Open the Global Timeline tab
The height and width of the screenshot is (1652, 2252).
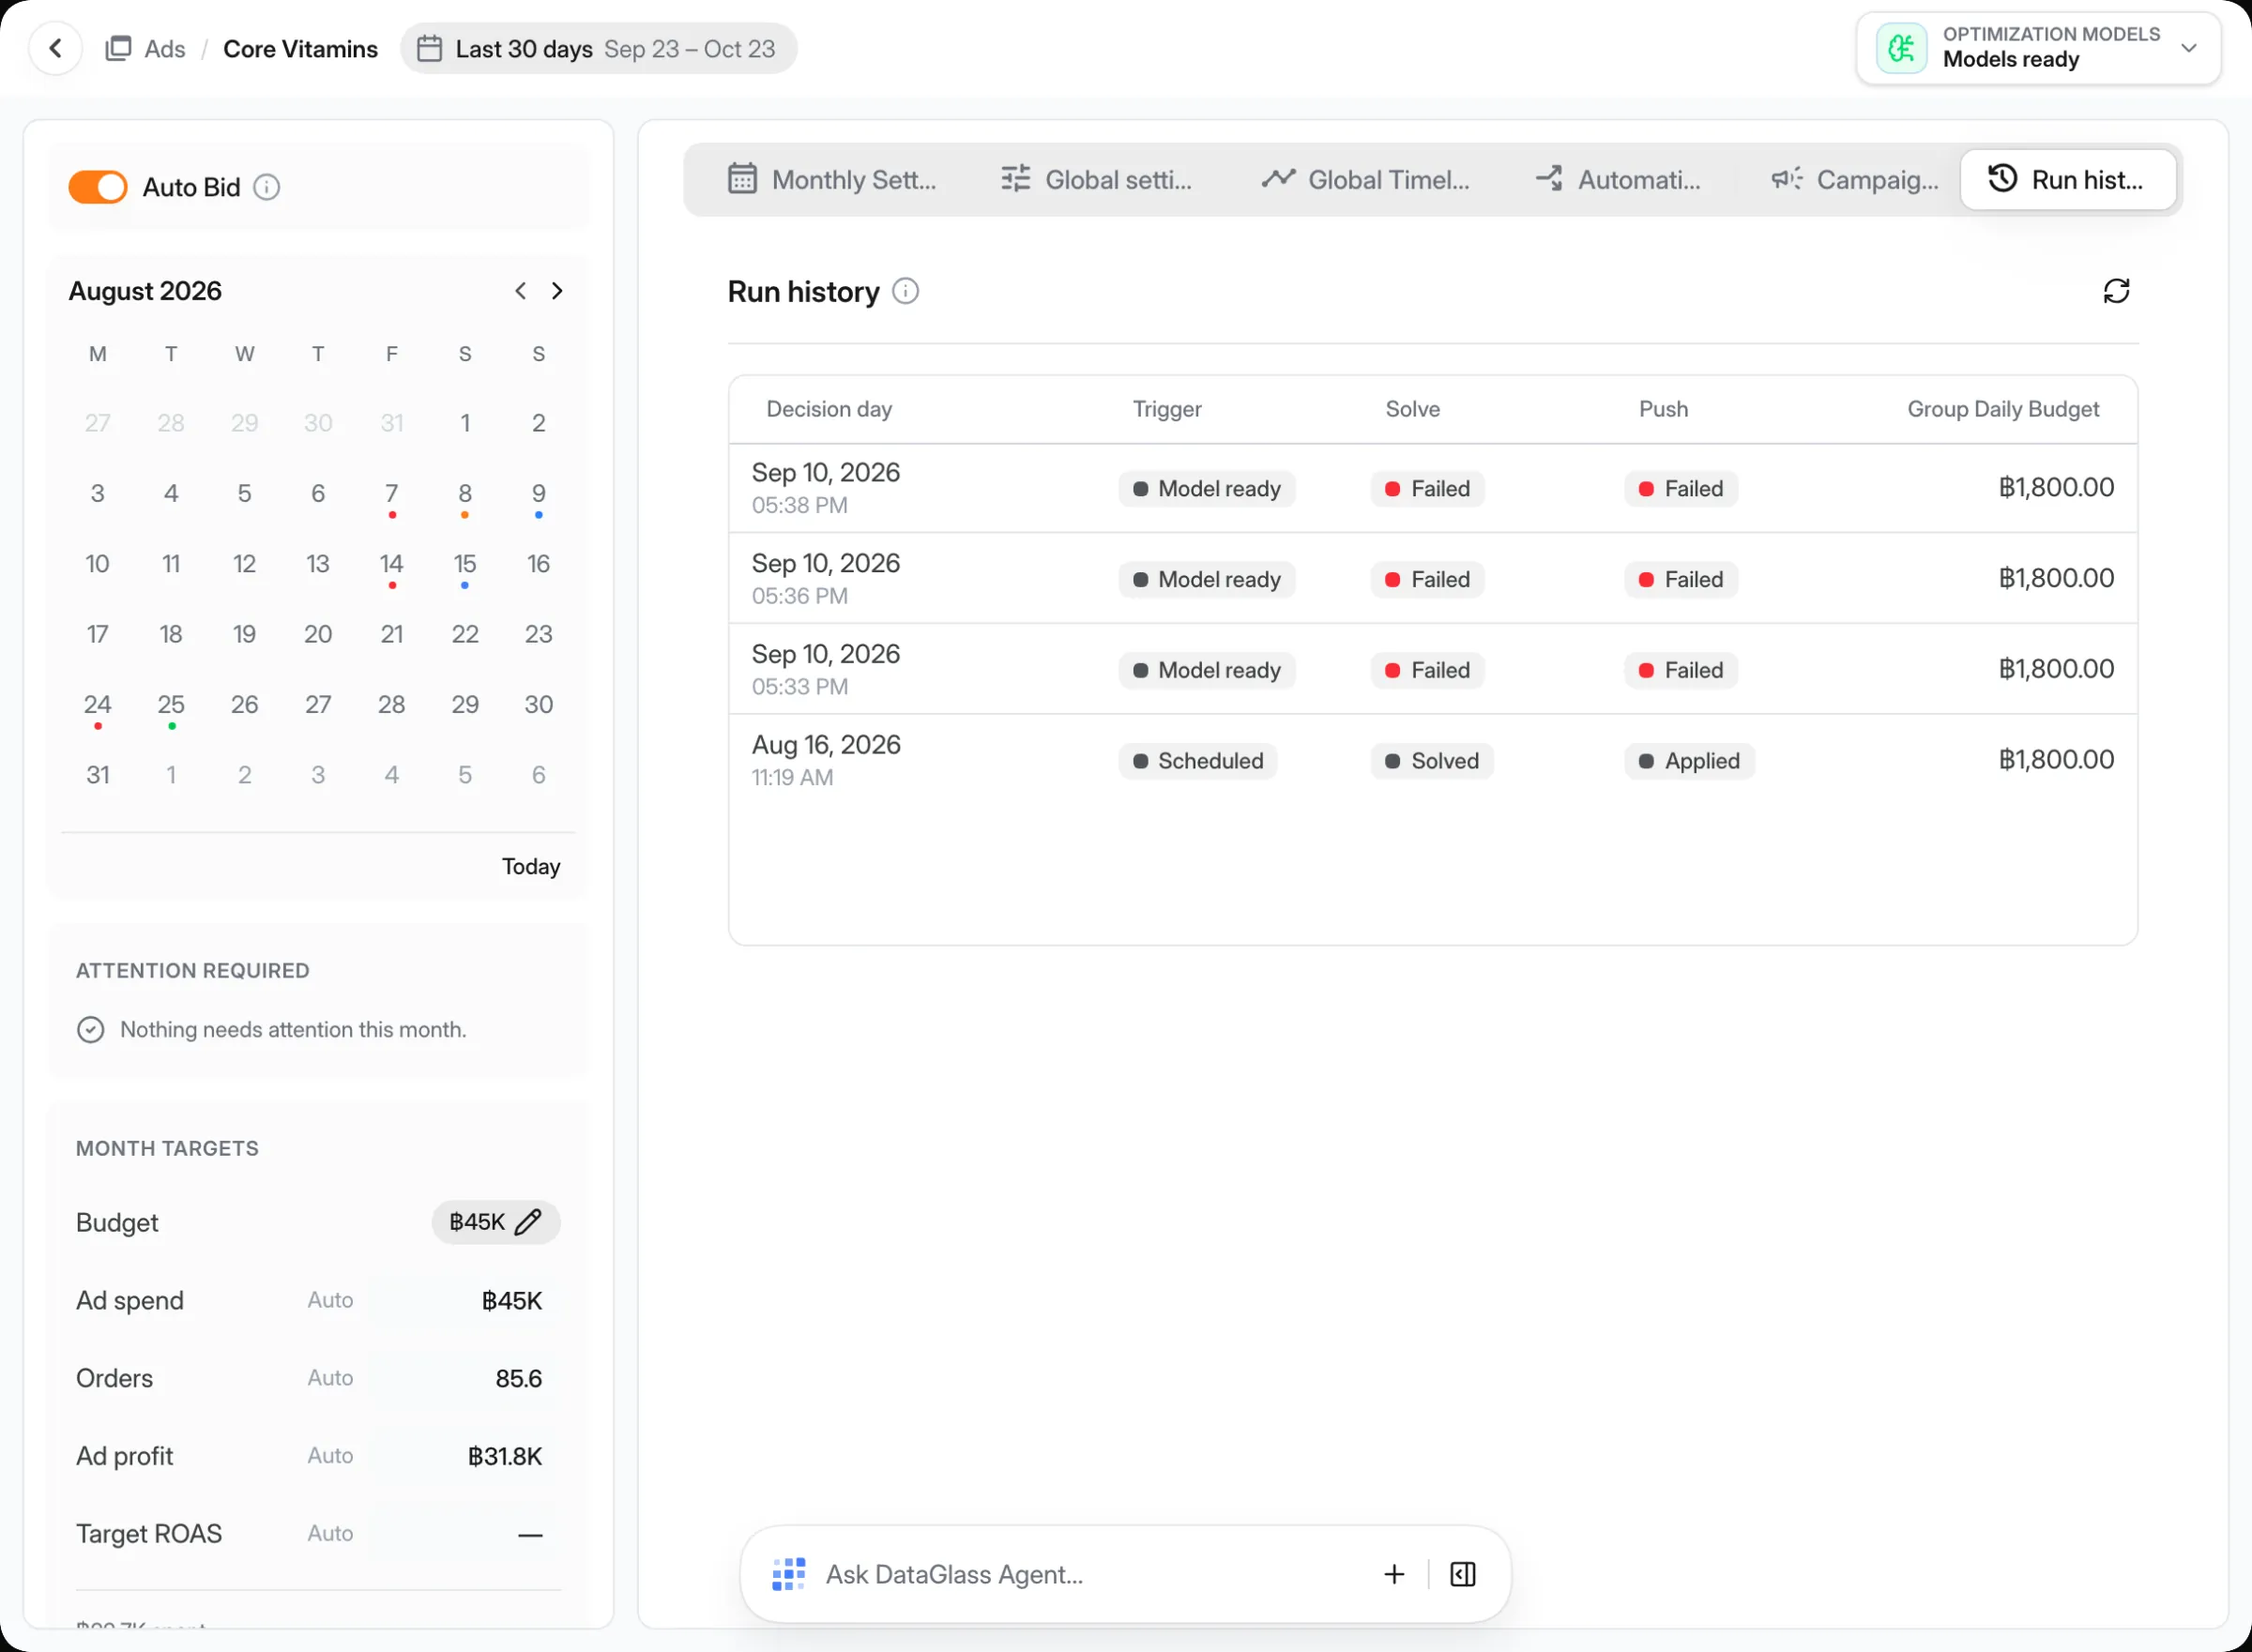click(x=1365, y=180)
